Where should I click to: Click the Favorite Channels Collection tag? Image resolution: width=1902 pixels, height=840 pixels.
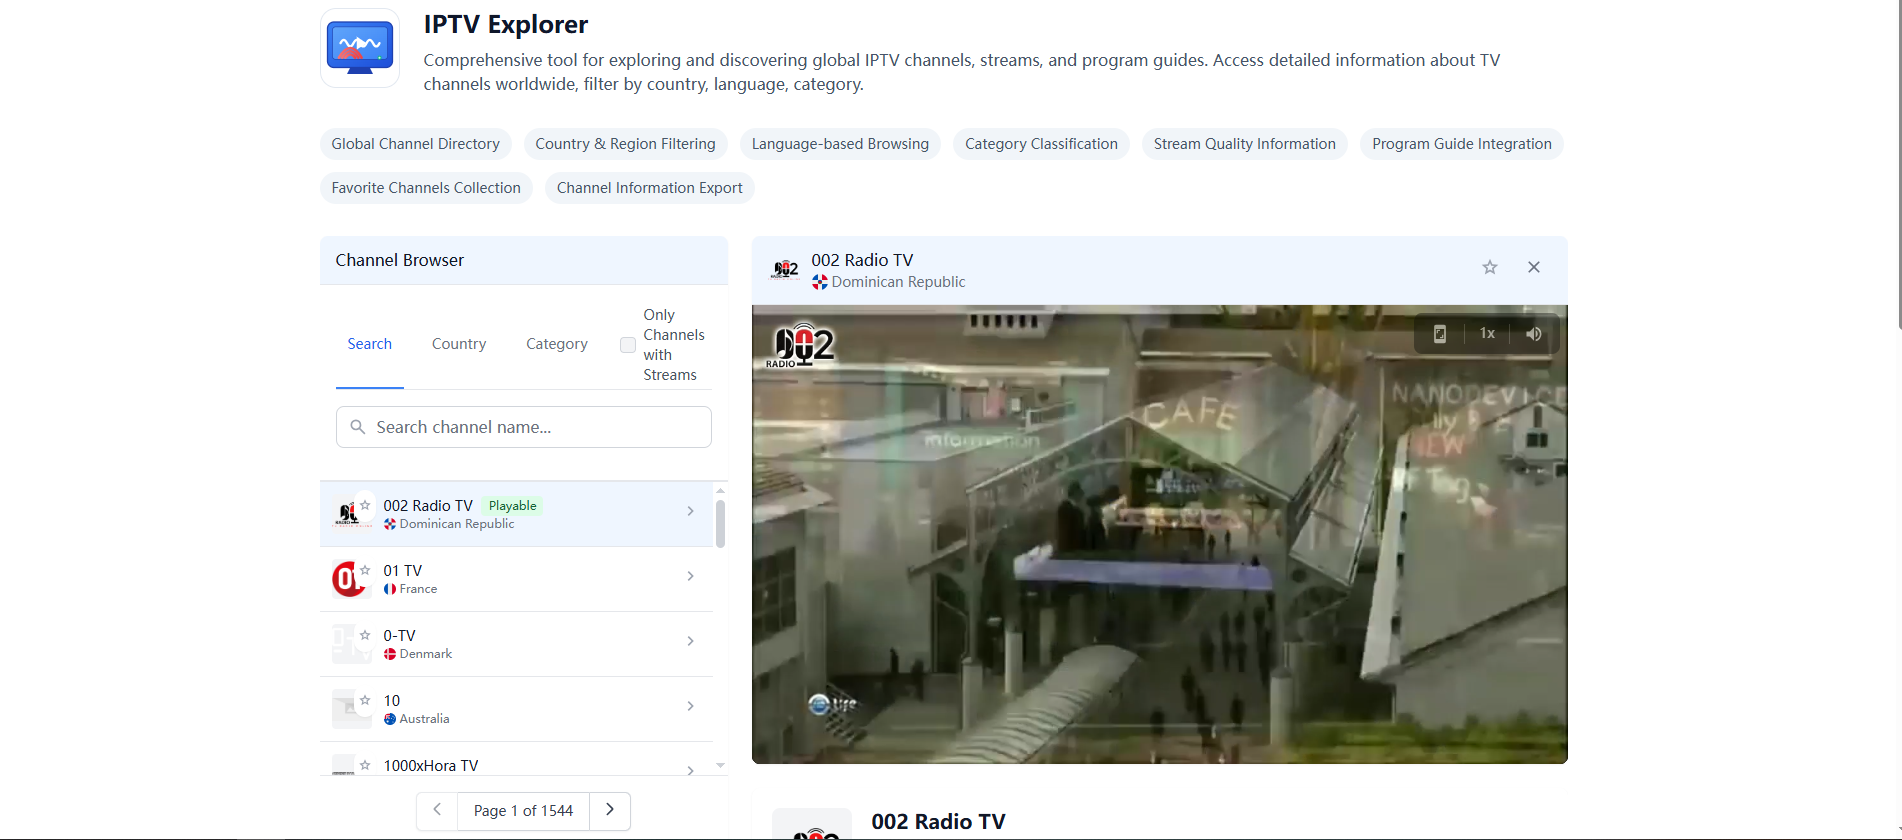pyautogui.click(x=426, y=188)
